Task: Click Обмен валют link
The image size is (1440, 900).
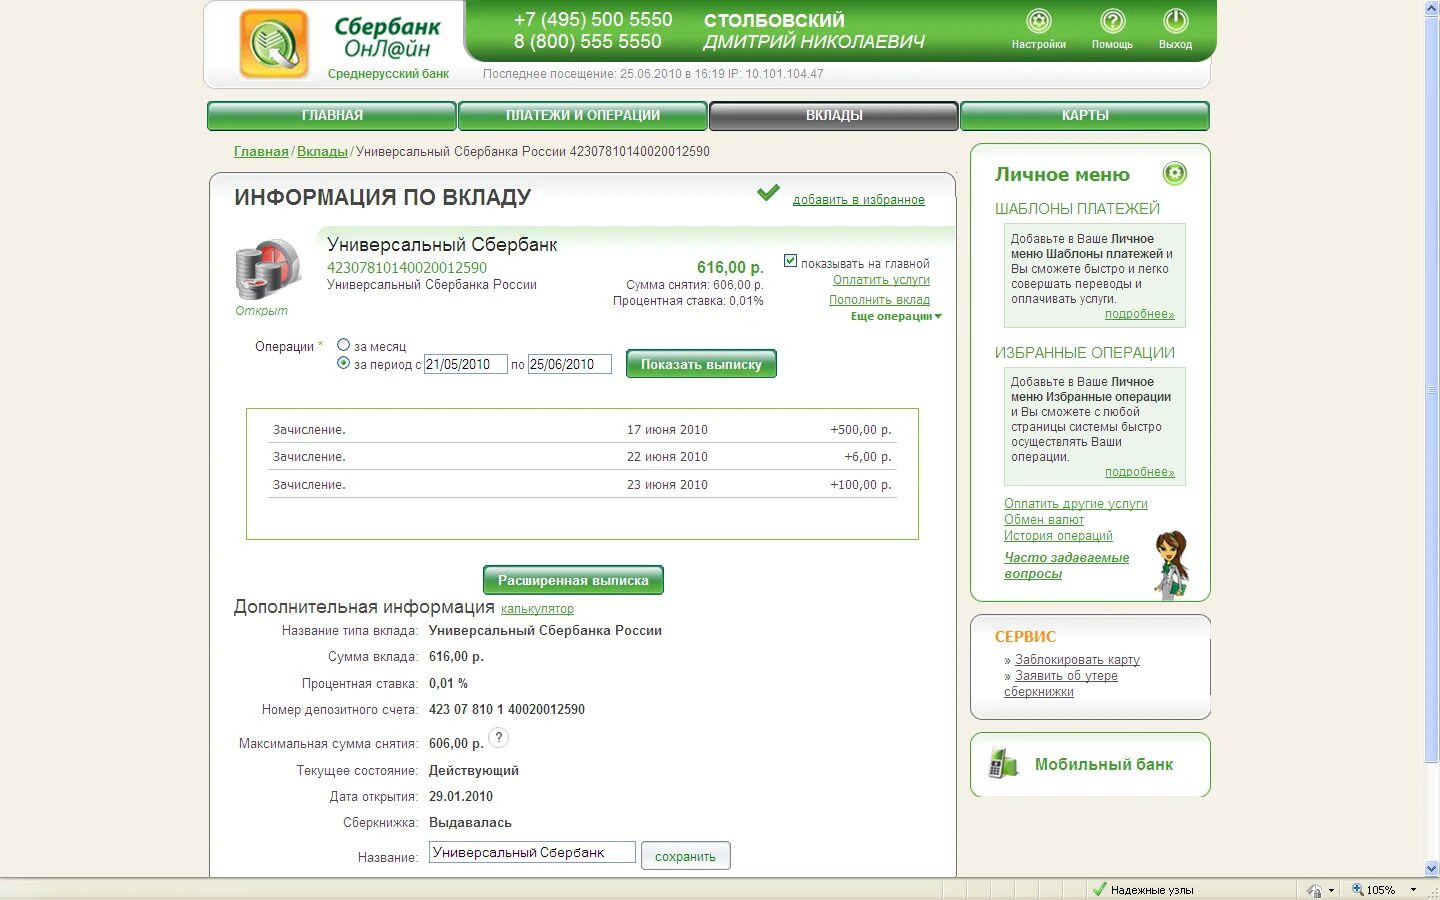Action: pos(1044,520)
